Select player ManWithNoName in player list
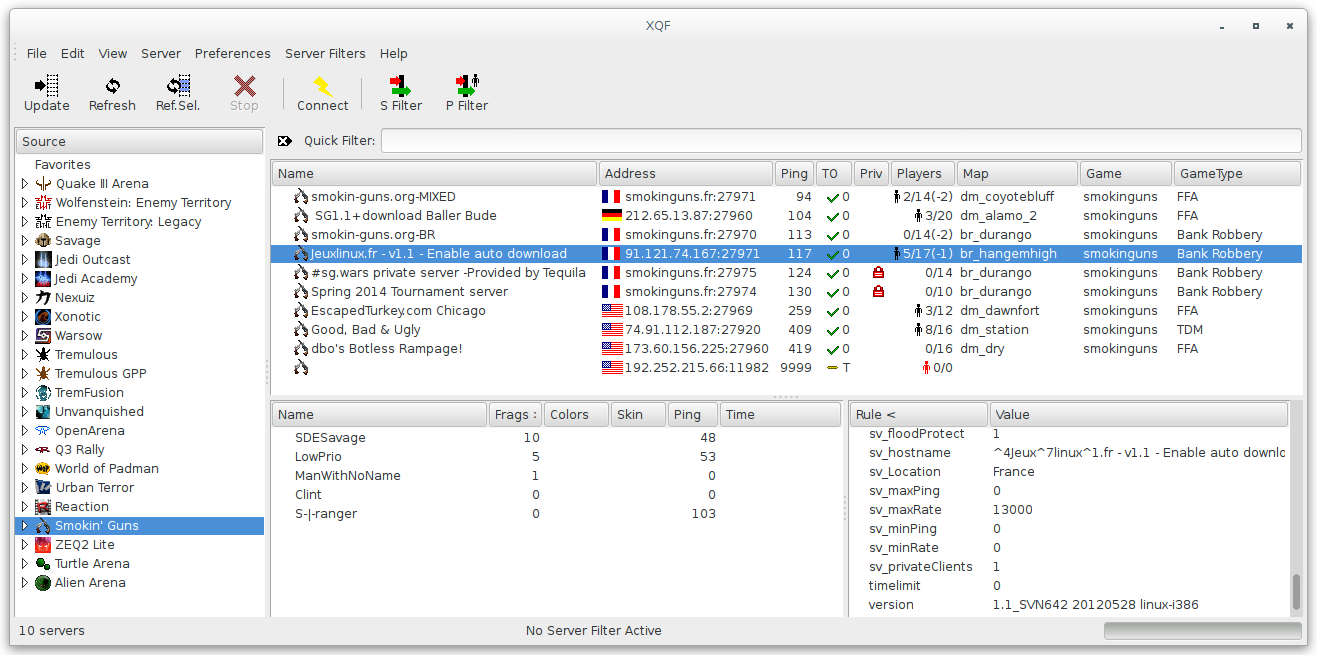Image resolution: width=1317 pixels, height=655 pixels. 556,476
